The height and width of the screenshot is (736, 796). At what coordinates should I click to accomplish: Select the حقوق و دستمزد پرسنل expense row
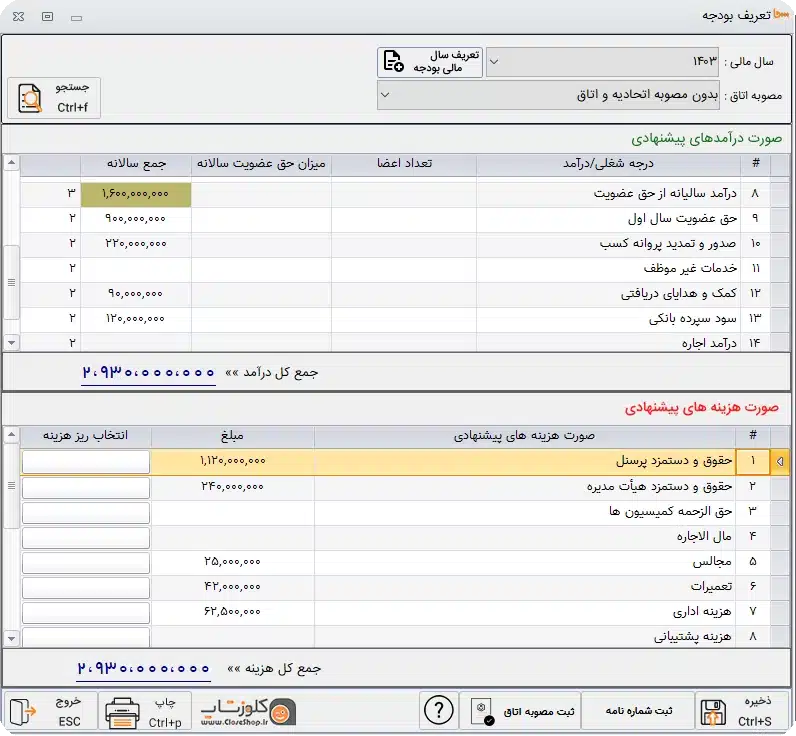point(405,461)
